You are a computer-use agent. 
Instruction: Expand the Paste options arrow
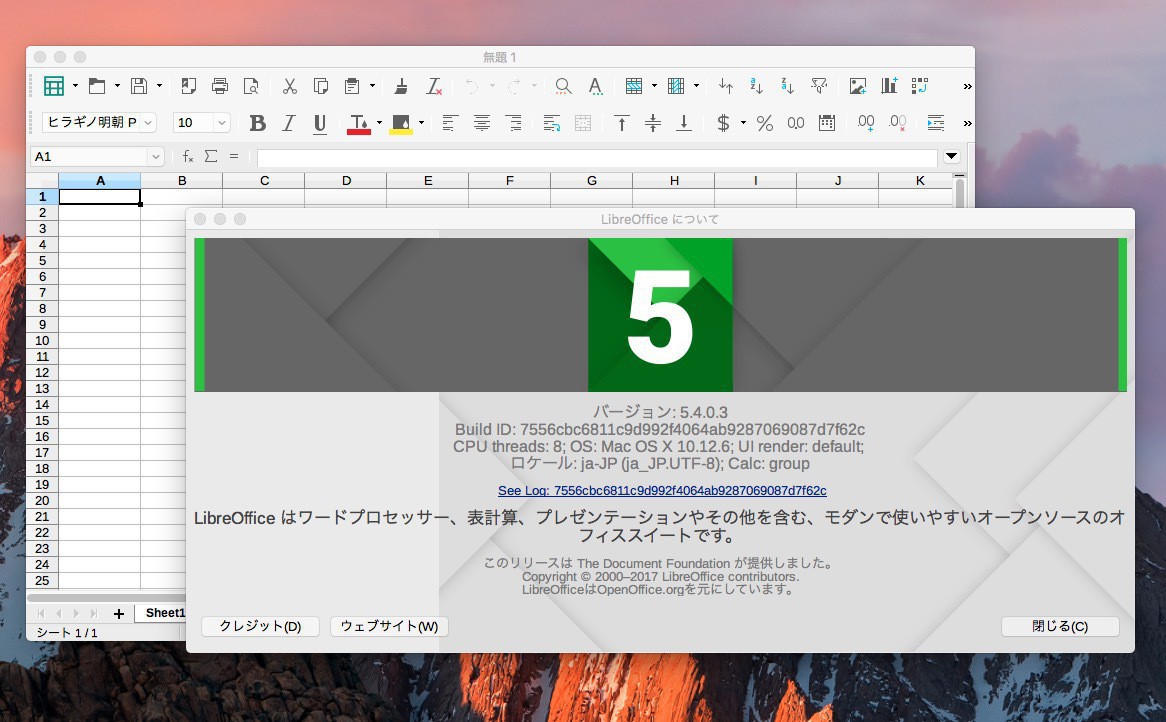click(x=373, y=86)
